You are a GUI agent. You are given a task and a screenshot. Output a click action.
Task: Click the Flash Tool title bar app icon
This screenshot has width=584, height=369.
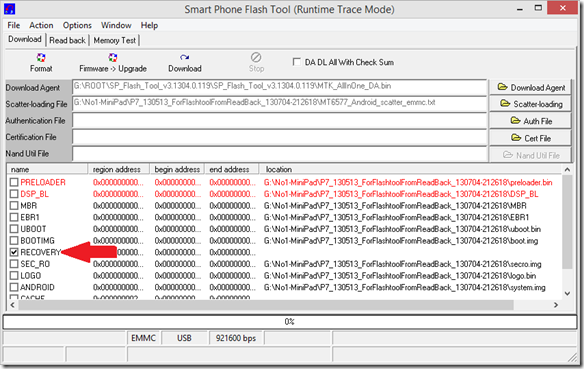9,9
